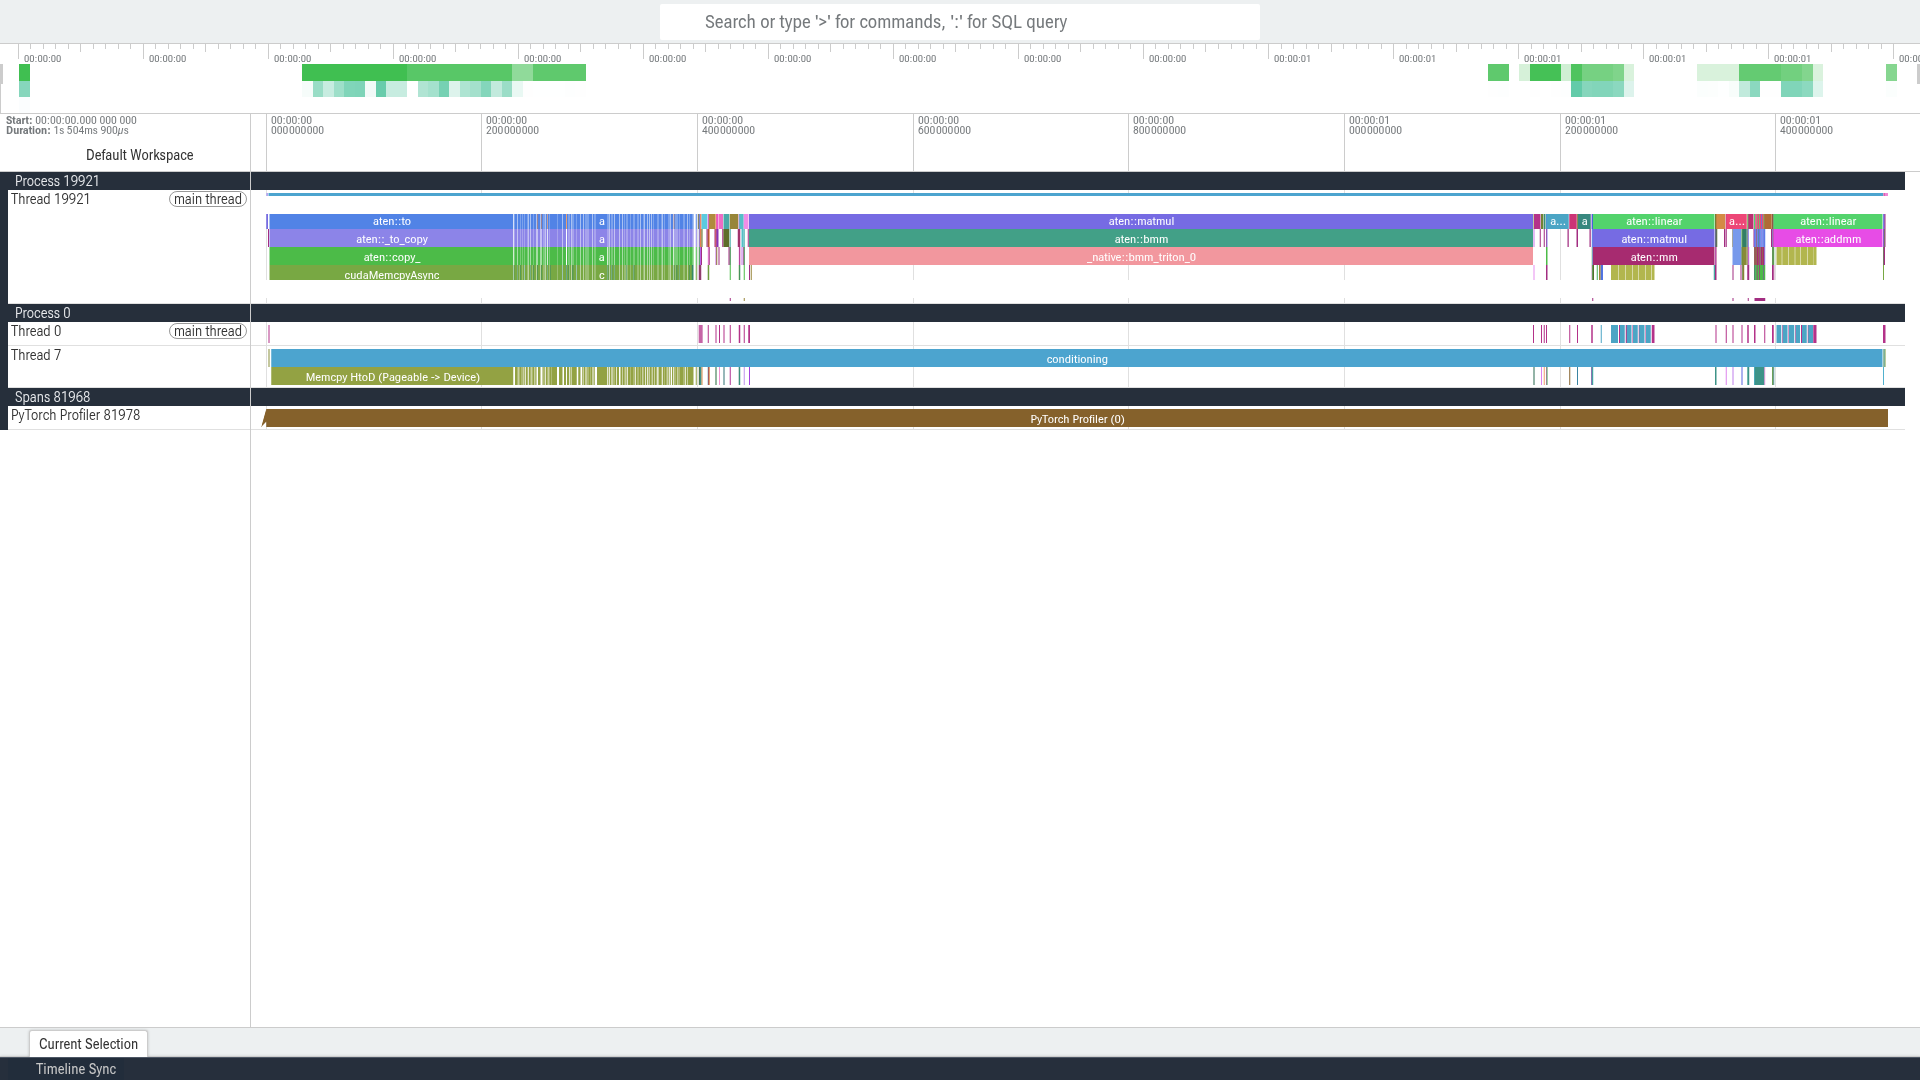Select the PyTorch Profiler (0) span
Viewport: 1920px width, 1080px height.
[x=1076, y=419]
